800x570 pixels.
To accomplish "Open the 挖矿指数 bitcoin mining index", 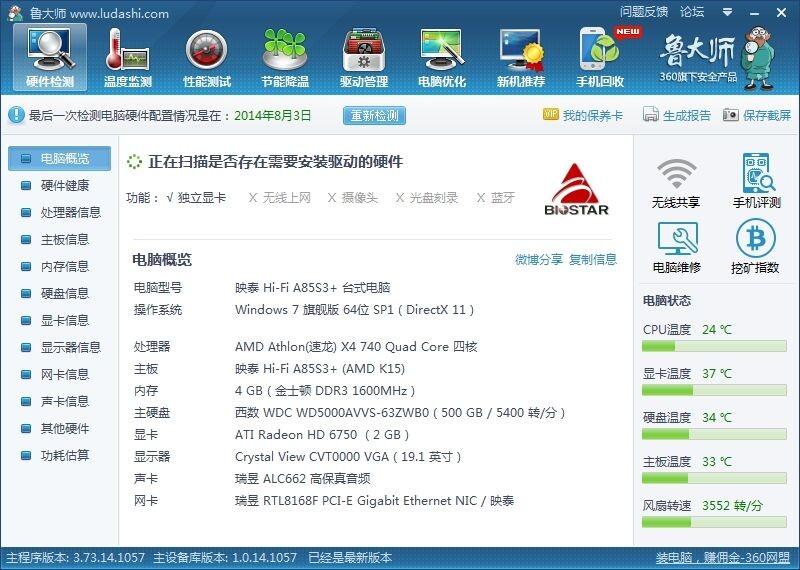I will [756, 247].
